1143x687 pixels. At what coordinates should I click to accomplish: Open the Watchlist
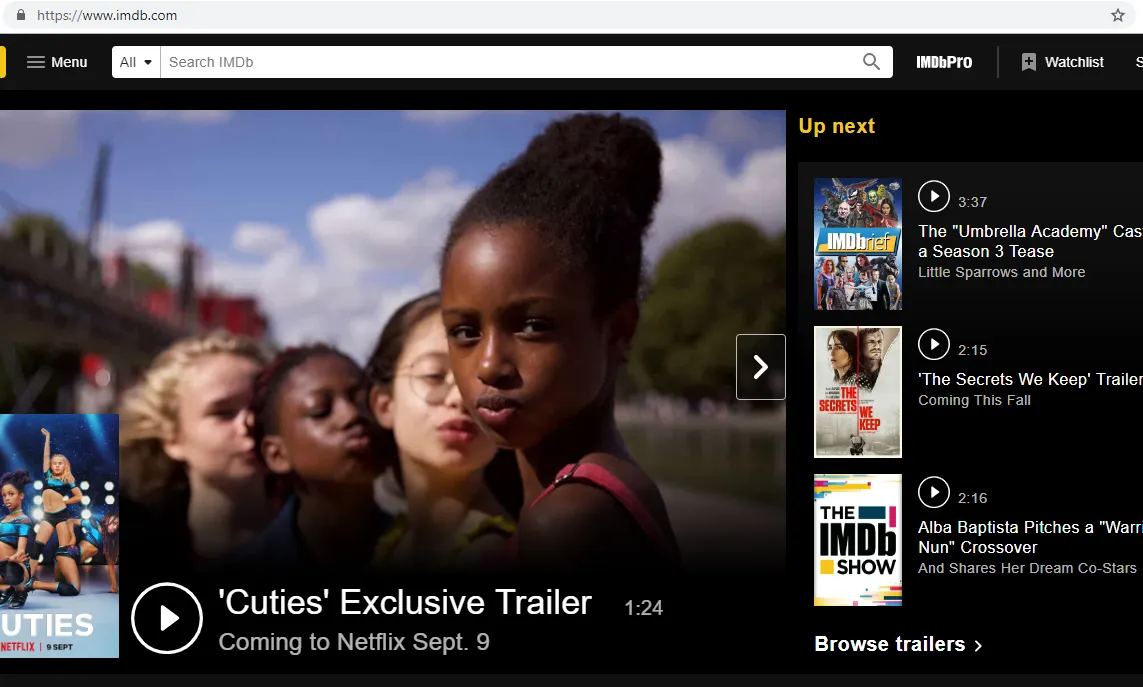1062,62
